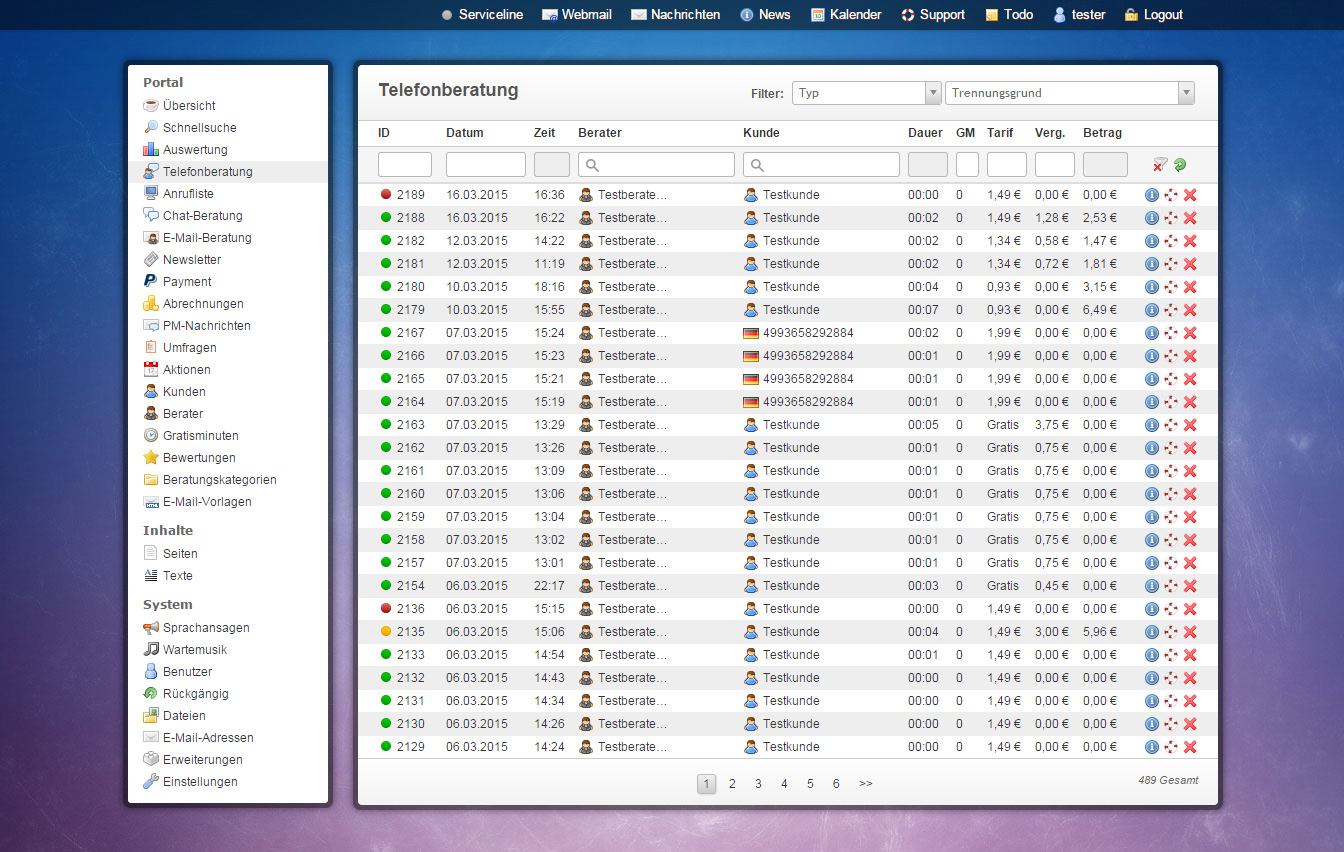Open the Trennungsgrund filter dropdown
The image size is (1344, 852).
[x=1070, y=93]
